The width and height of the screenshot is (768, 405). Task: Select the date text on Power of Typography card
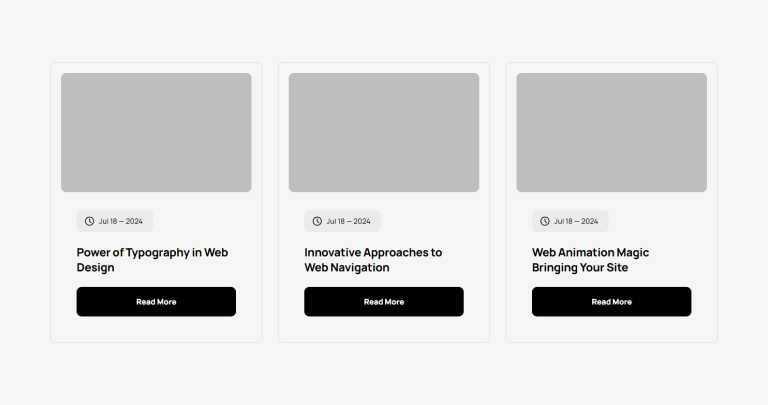click(x=121, y=221)
